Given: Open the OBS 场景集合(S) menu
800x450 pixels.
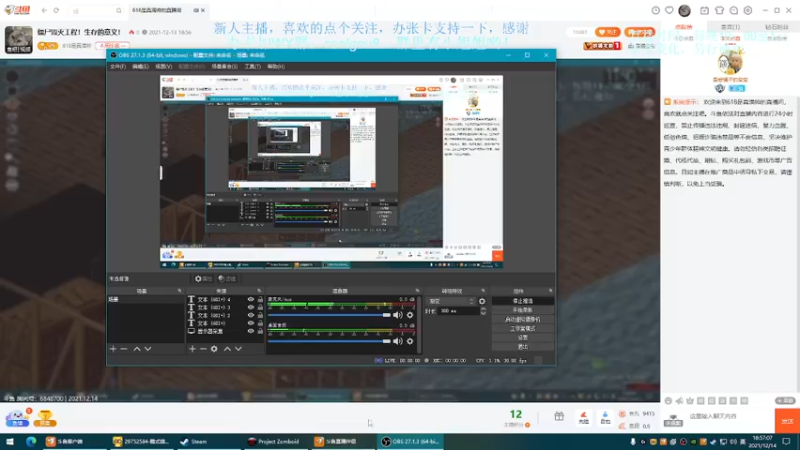Looking at the screenshot, I should (x=224, y=66).
